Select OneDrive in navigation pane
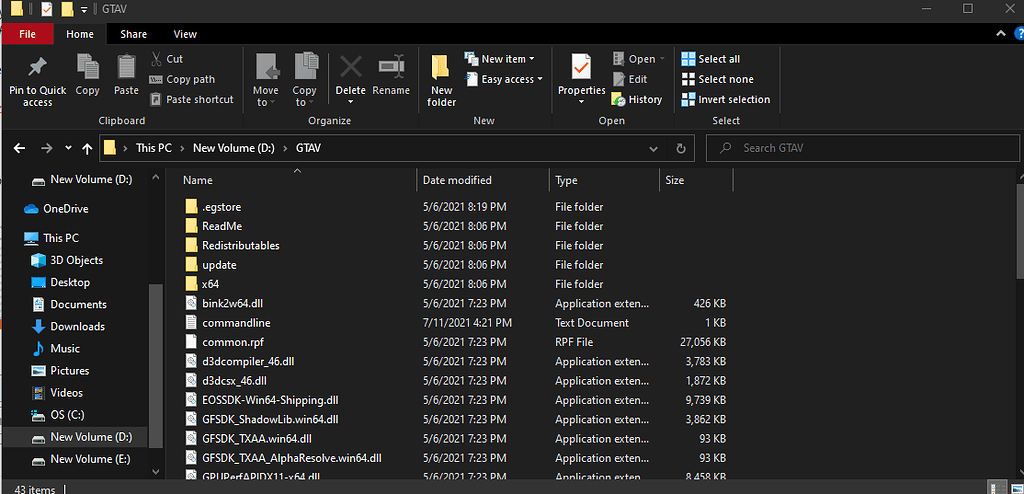Screen dimensions: 1024x494 [56, 209]
